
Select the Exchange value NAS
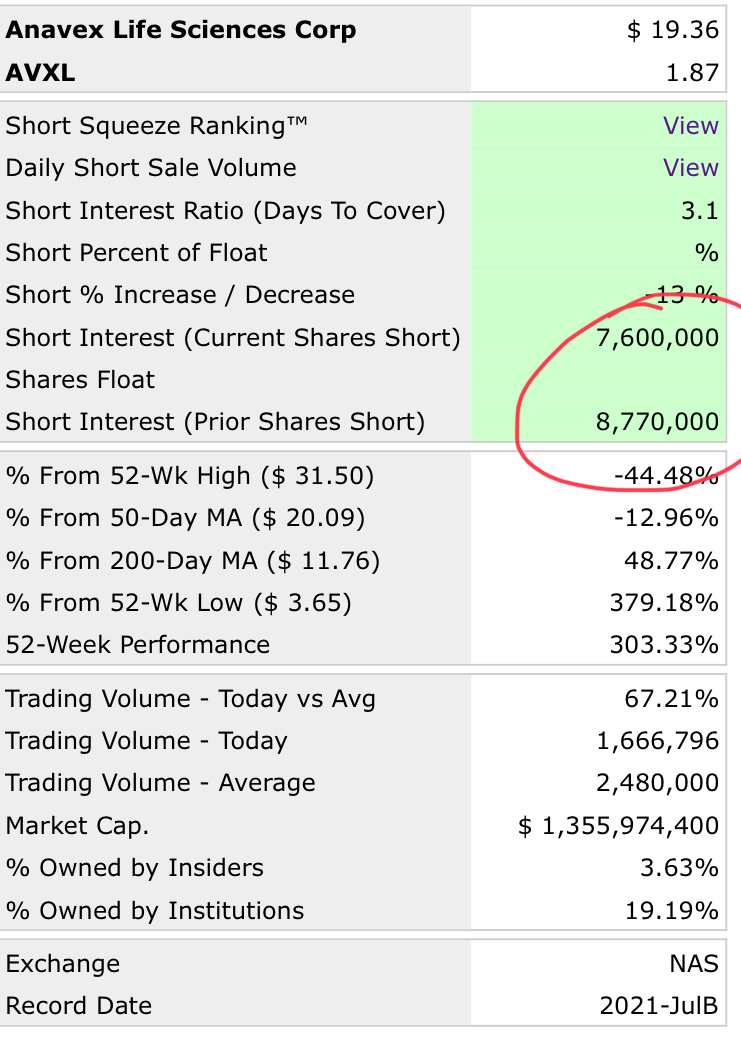pos(694,964)
